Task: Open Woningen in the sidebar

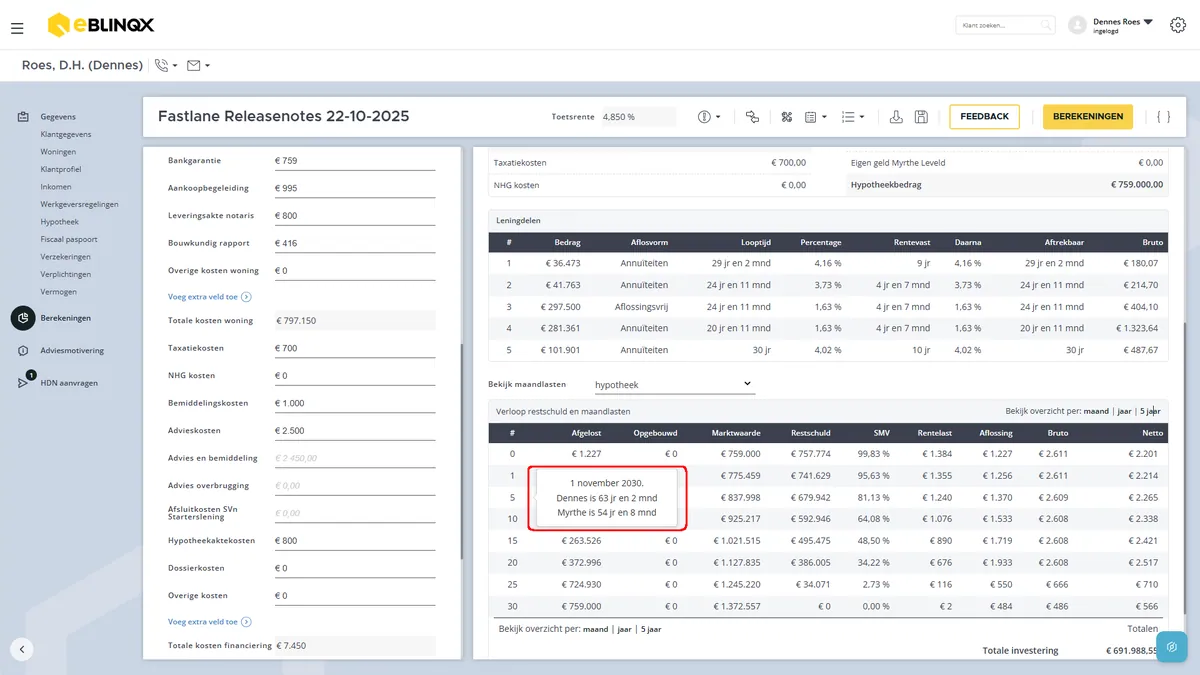Action: (58, 152)
